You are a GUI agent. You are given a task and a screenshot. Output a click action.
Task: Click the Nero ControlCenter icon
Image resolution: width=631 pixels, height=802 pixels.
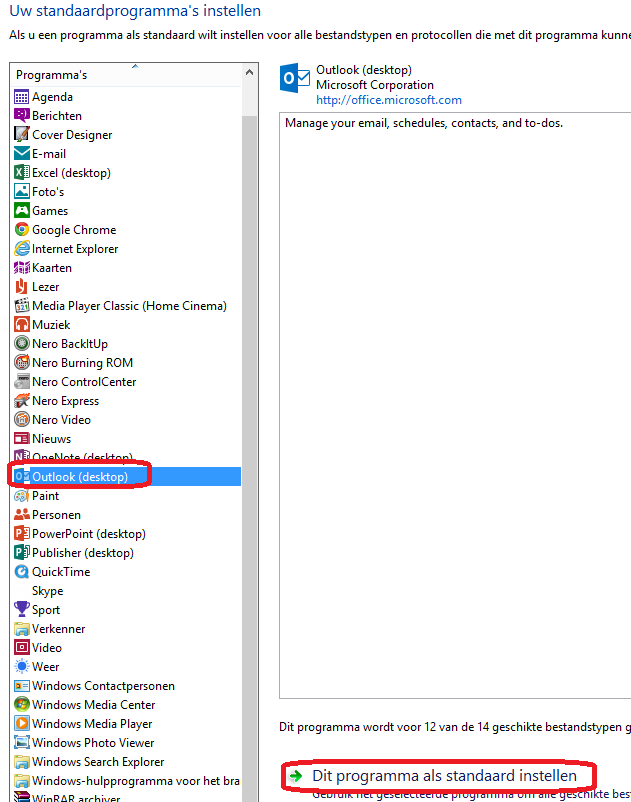click(x=21, y=381)
